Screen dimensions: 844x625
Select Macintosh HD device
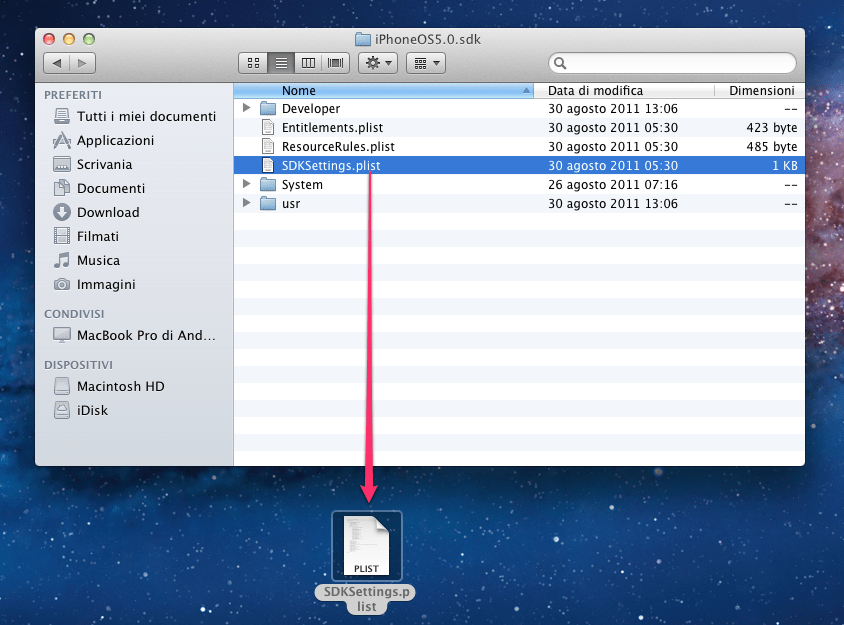point(109,387)
